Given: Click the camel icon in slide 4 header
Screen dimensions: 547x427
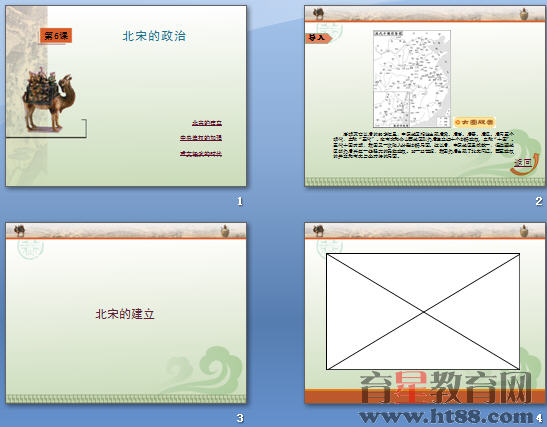Looking at the screenshot, I should point(319,231).
